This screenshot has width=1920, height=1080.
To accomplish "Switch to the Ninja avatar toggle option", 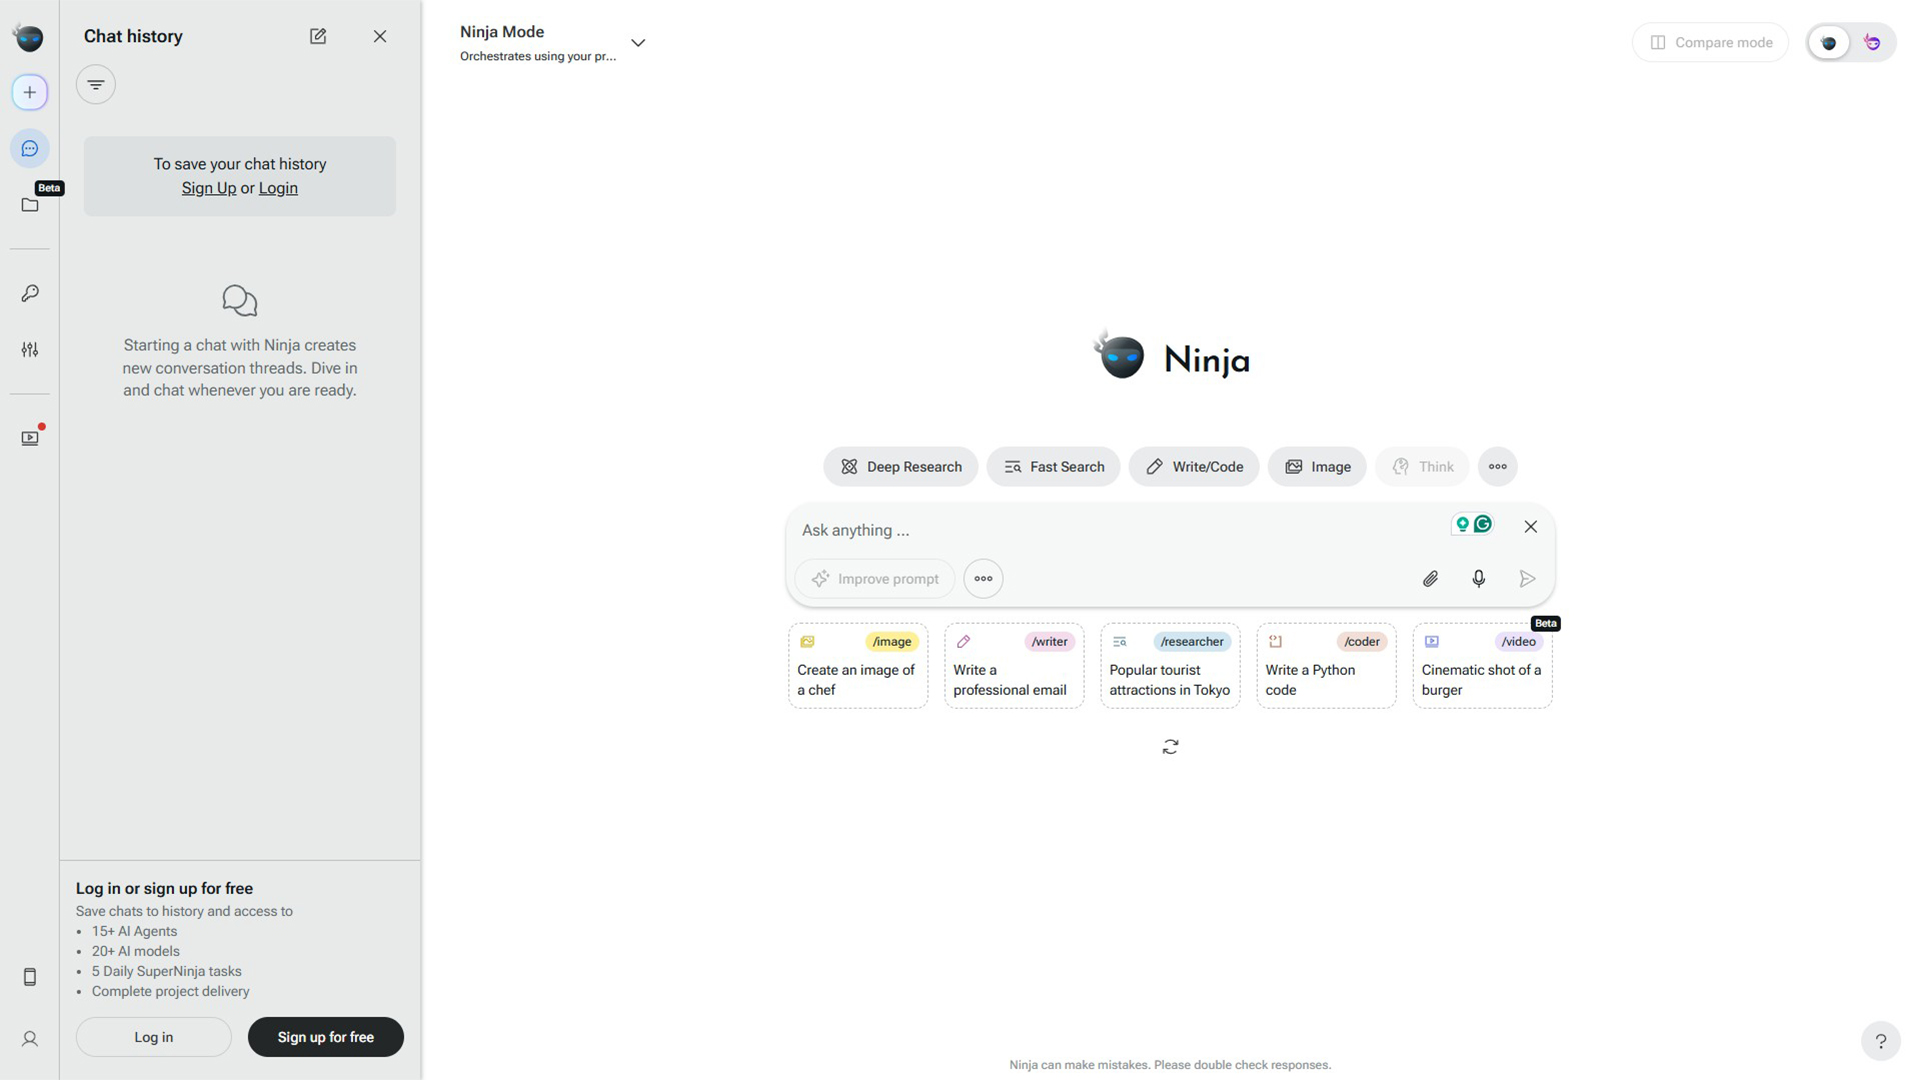I will (x=1829, y=43).
